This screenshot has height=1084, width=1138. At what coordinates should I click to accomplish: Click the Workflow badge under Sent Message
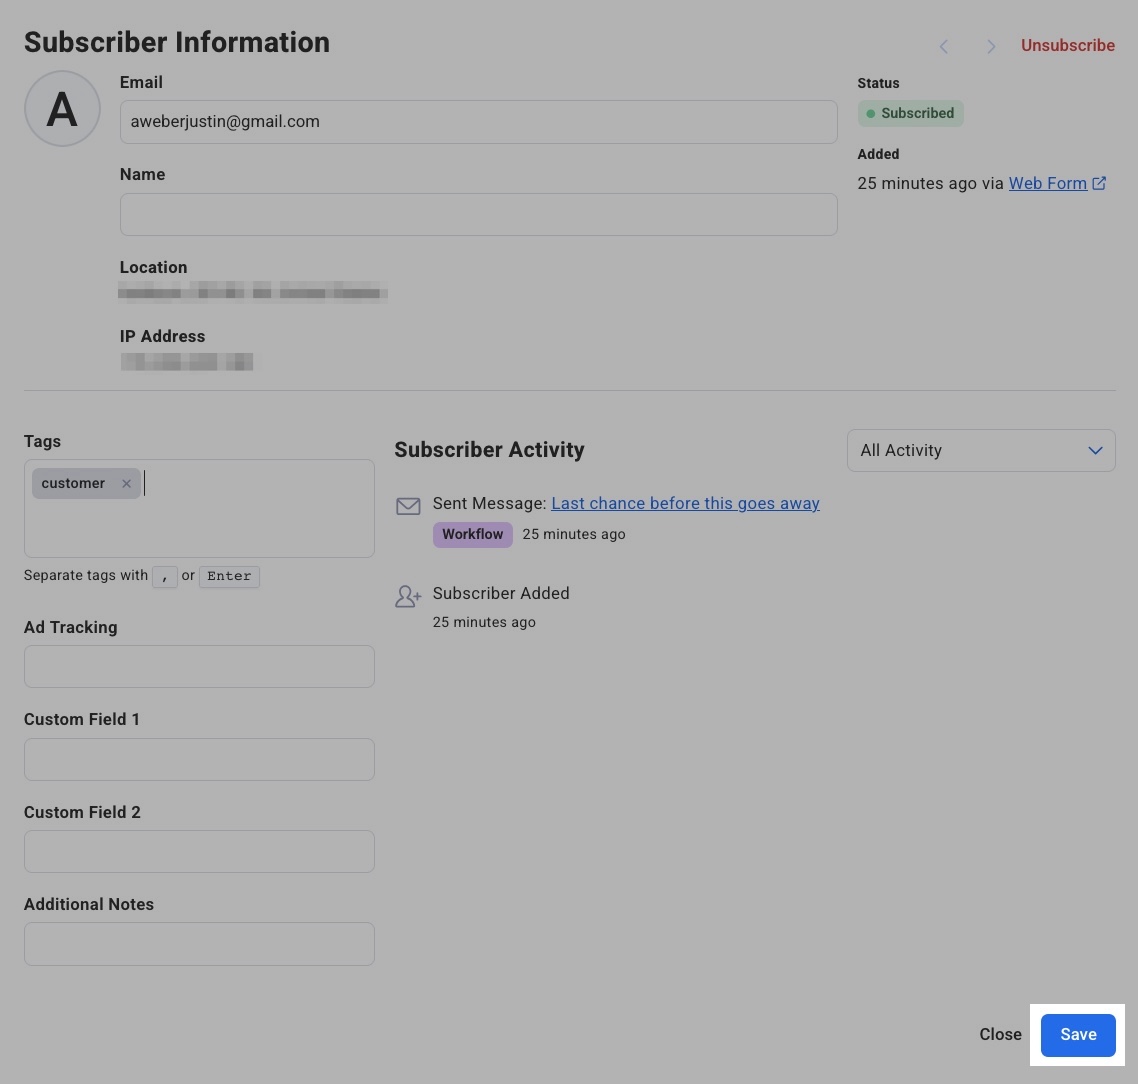pos(472,534)
